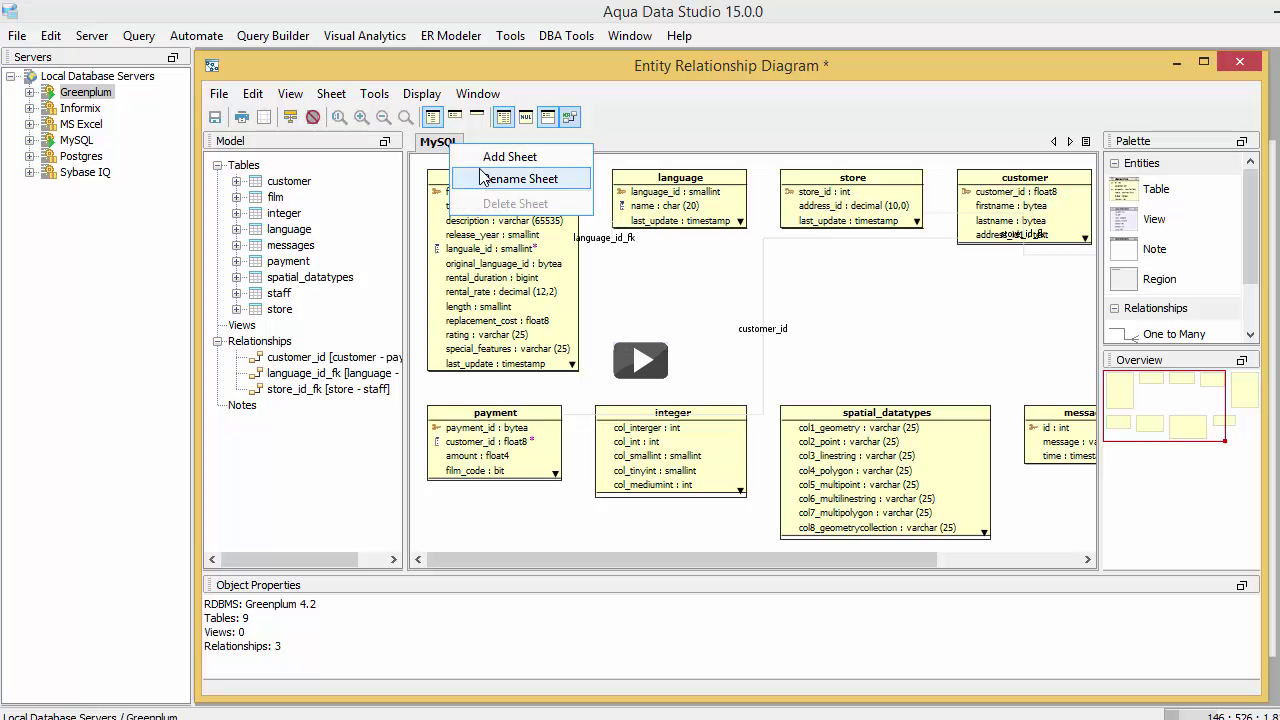Expand the film table node
Viewport: 1280px width, 720px height.
tap(237, 198)
